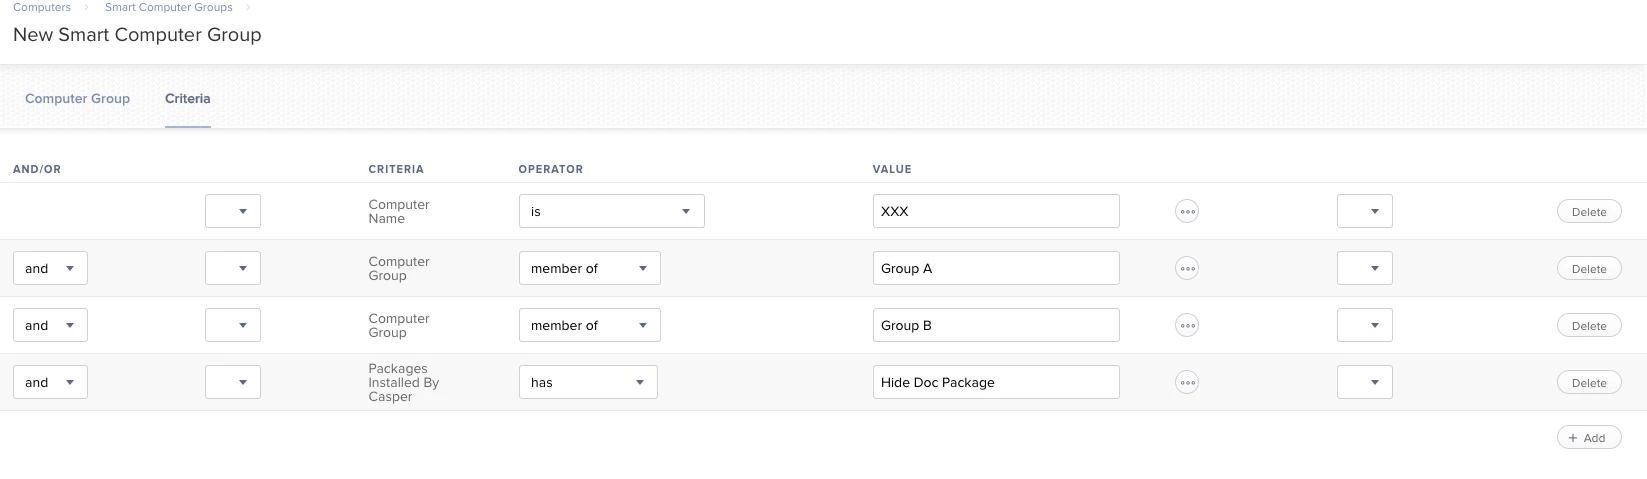Open closing-parenthesis dropdown on Group B row
The height and width of the screenshot is (479, 1647).
(x=1364, y=325)
